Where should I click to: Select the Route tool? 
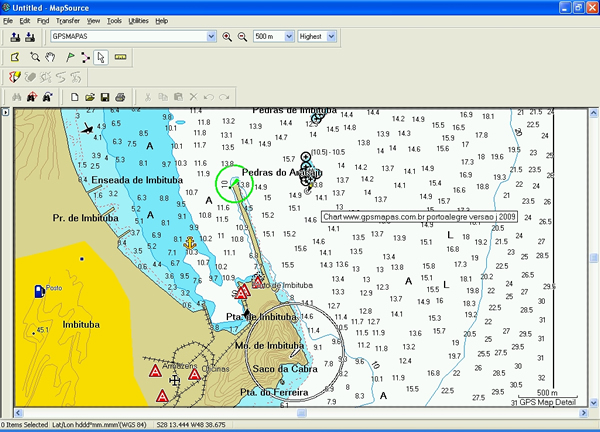pos(84,57)
